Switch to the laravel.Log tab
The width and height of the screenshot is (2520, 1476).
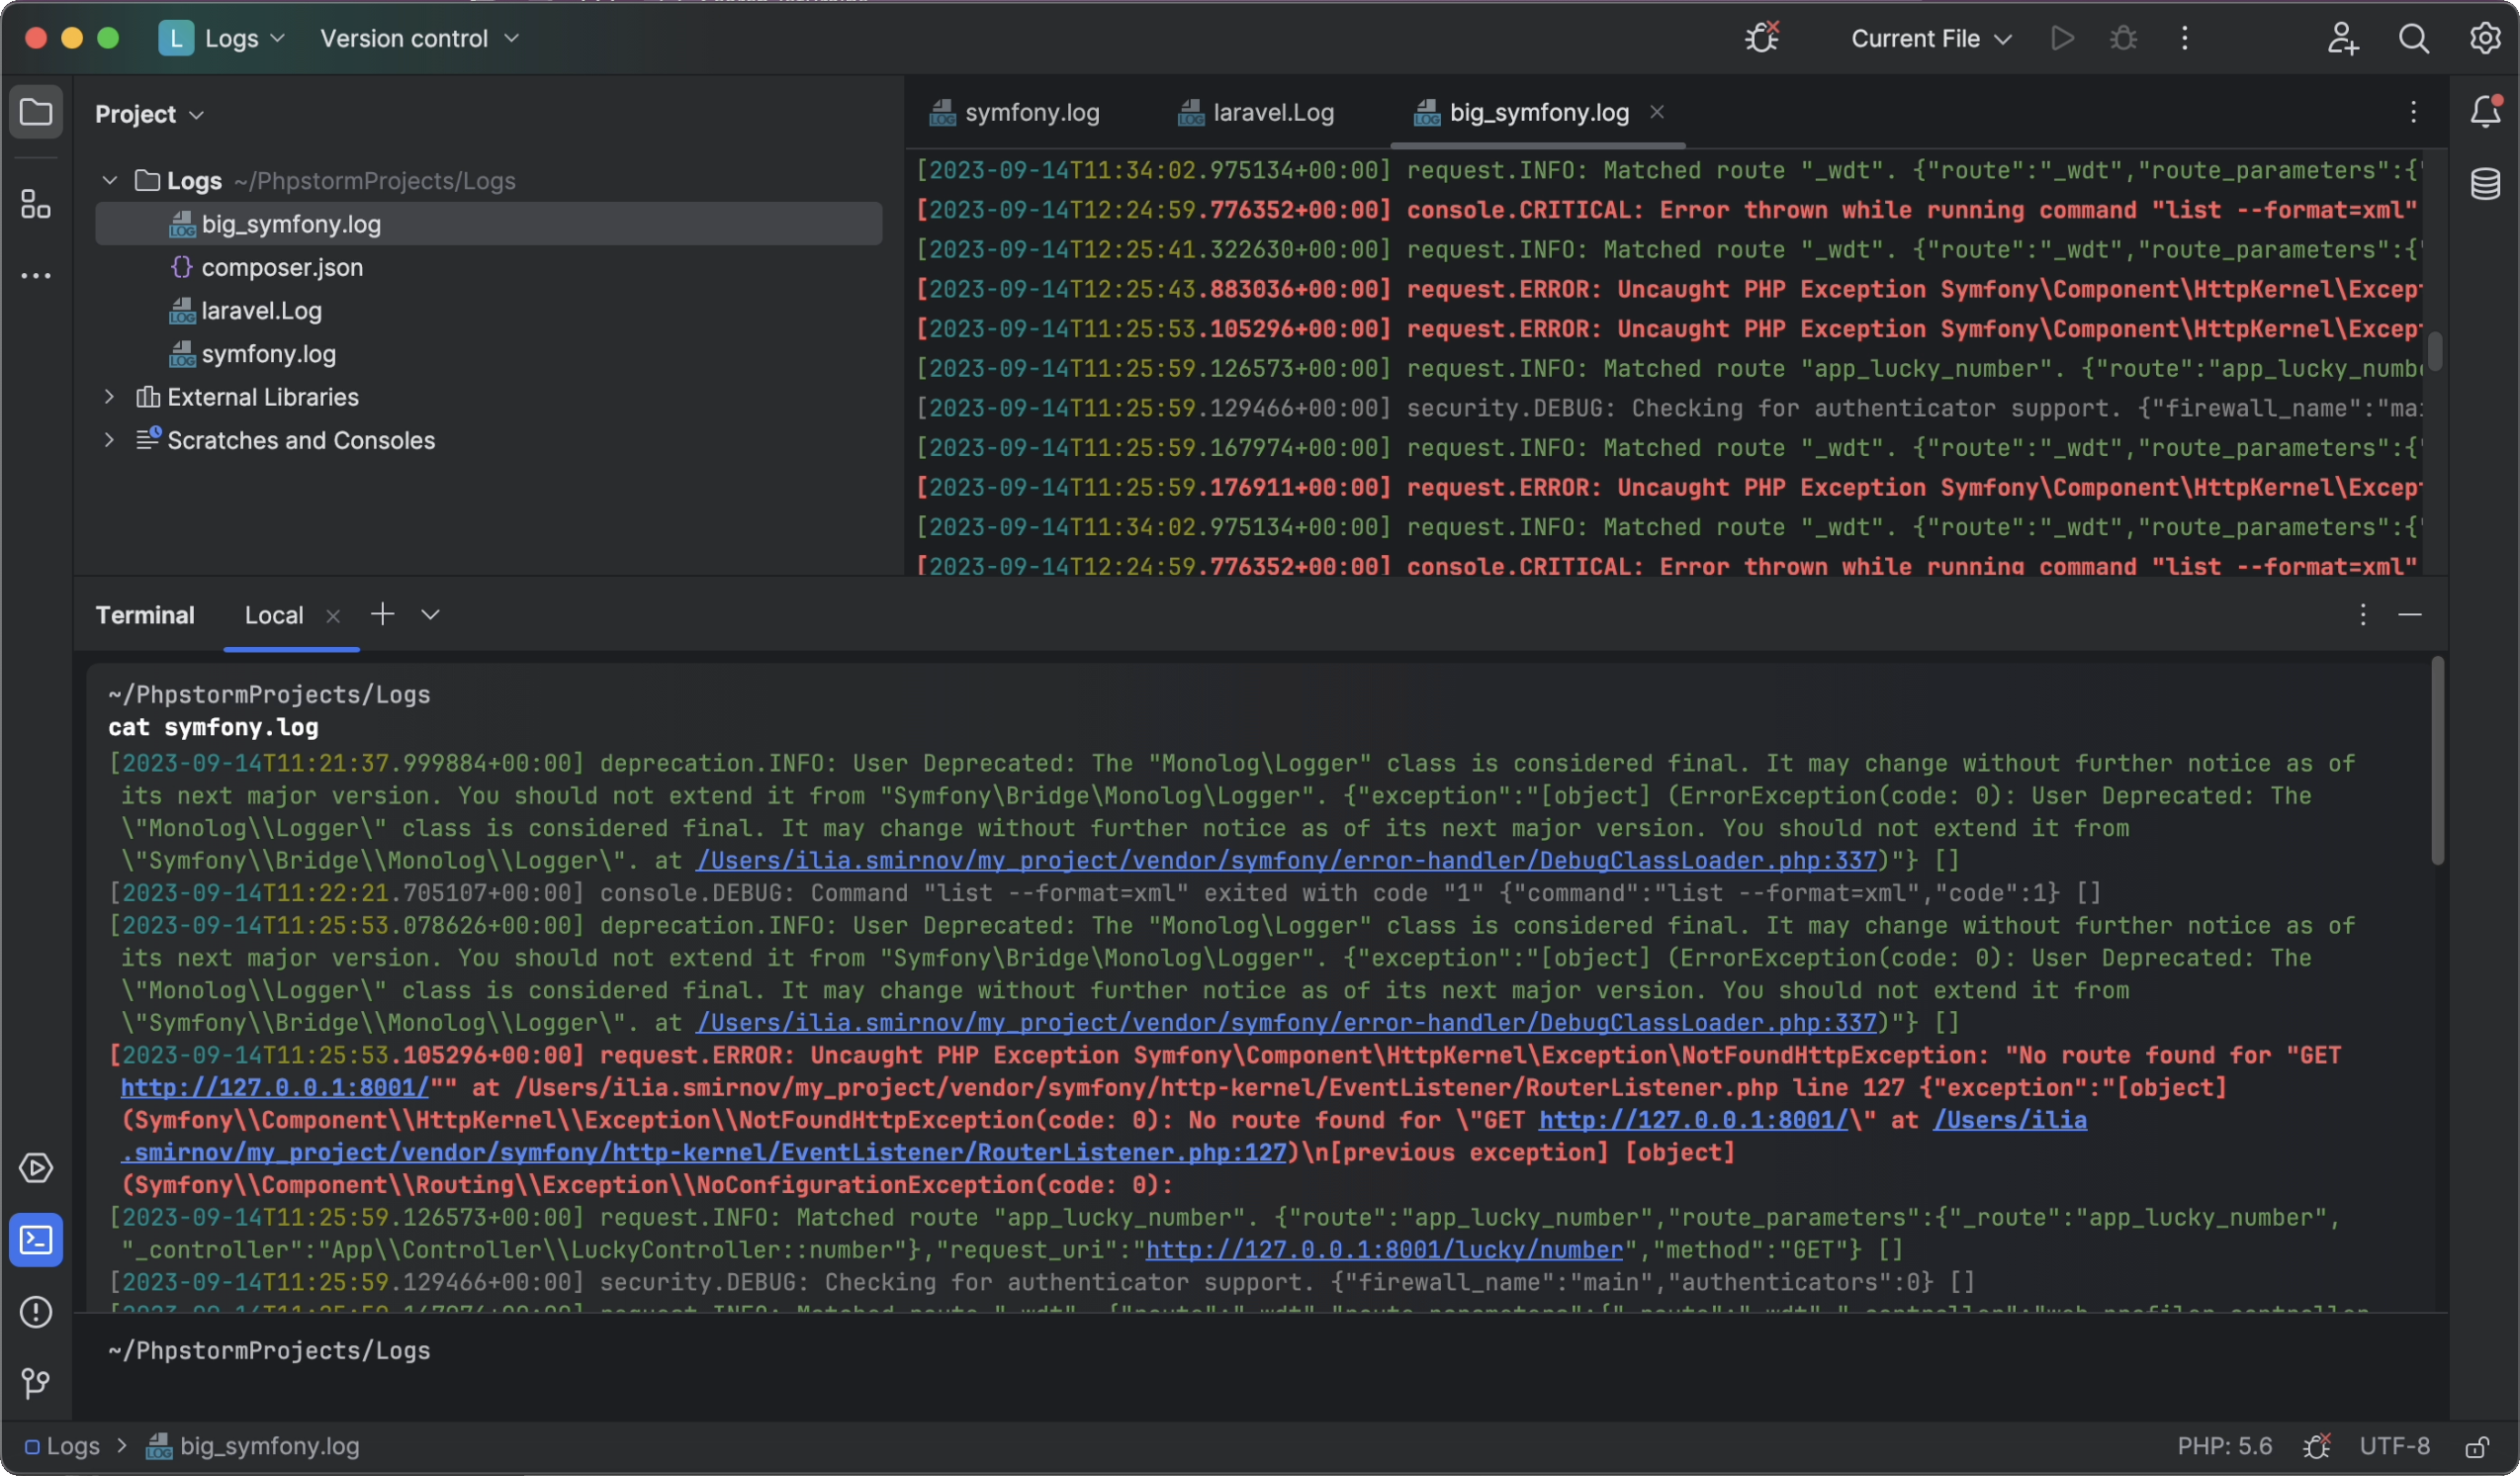(1272, 113)
